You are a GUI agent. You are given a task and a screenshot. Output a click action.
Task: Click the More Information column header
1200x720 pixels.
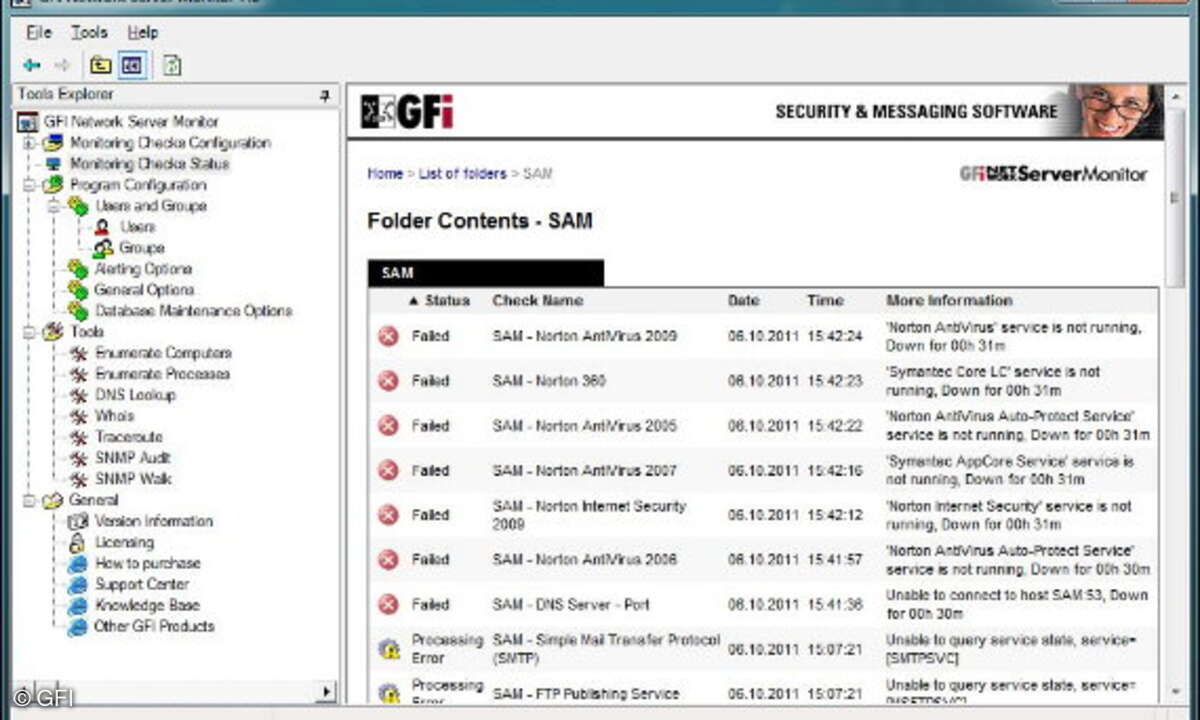point(949,300)
